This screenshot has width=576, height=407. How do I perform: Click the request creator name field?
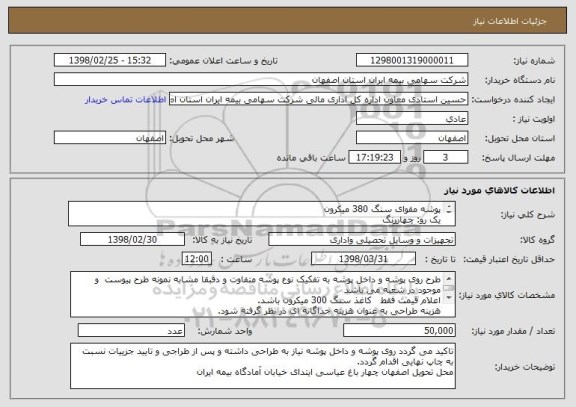click(x=318, y=99)
